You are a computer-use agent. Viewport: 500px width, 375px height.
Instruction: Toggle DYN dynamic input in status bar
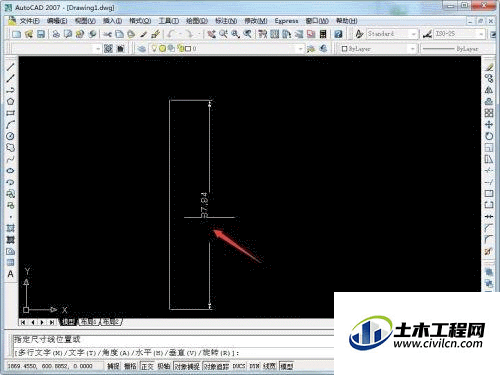254,366
